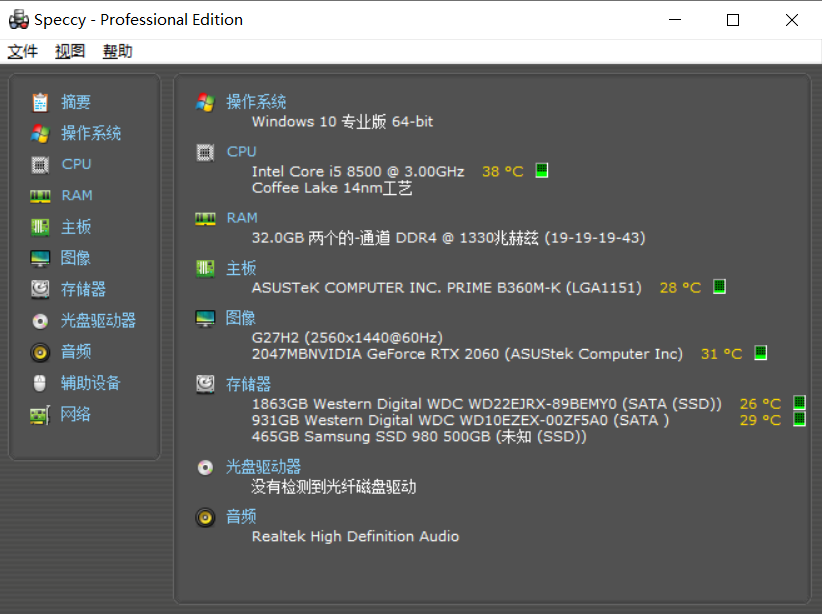Image resolution: width=822 pixels, height=614 pixels.
Task: Click the ASUSTeK PRIME B360M-K line
Action: point(447,288)
